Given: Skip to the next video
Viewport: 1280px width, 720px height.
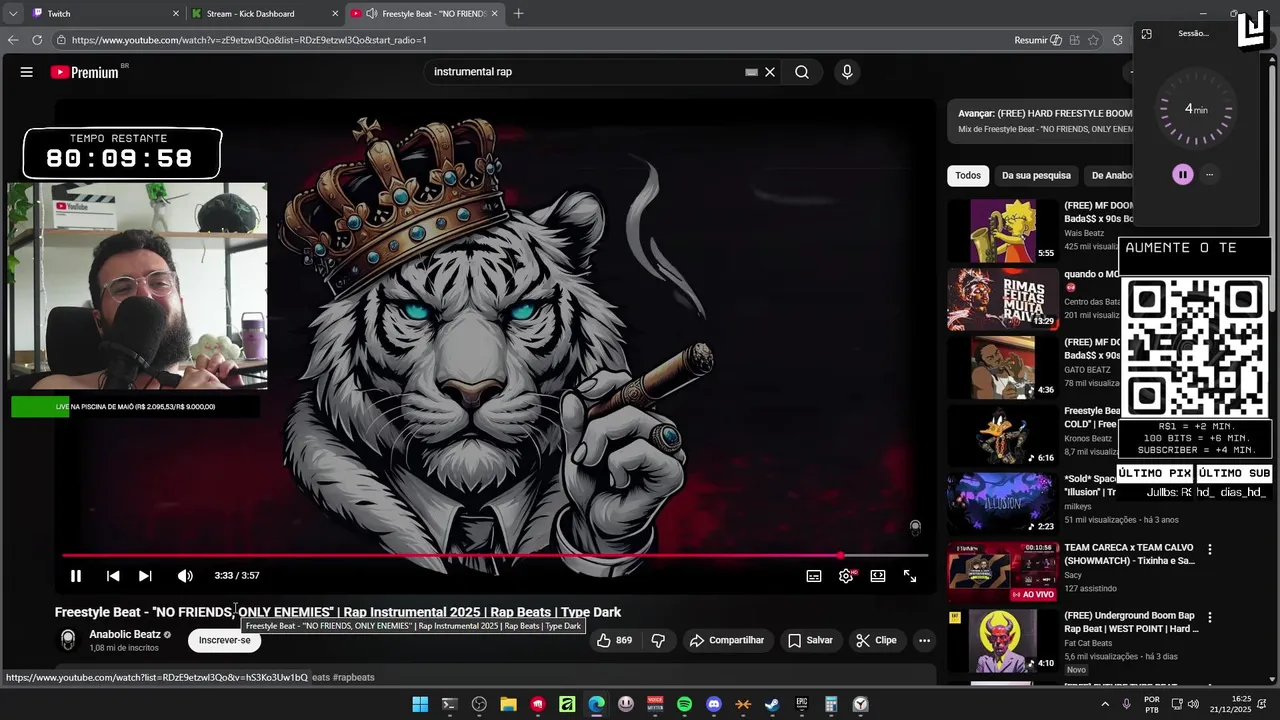Looking at the screenshot, I should tap(145, 576).
